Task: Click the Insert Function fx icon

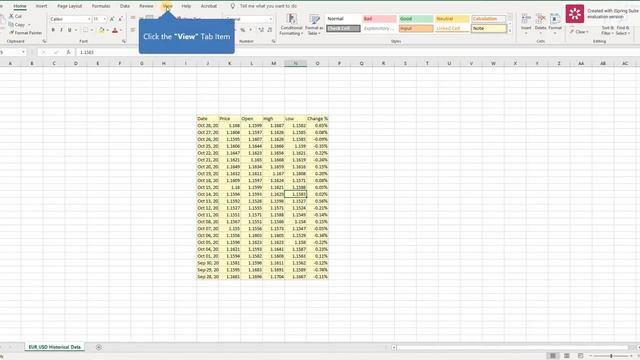Action: [68, 52]
